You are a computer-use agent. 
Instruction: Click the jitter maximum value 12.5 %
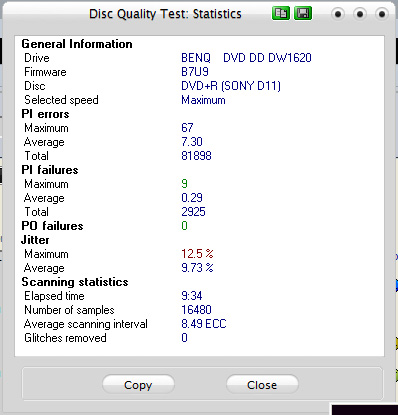point(197,254)
